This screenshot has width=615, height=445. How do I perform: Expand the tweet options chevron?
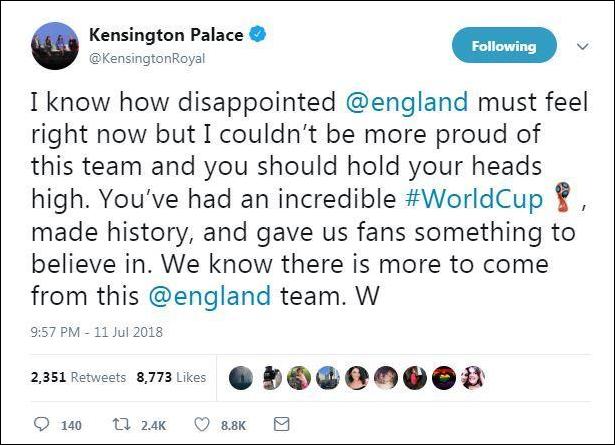point(583,46)
